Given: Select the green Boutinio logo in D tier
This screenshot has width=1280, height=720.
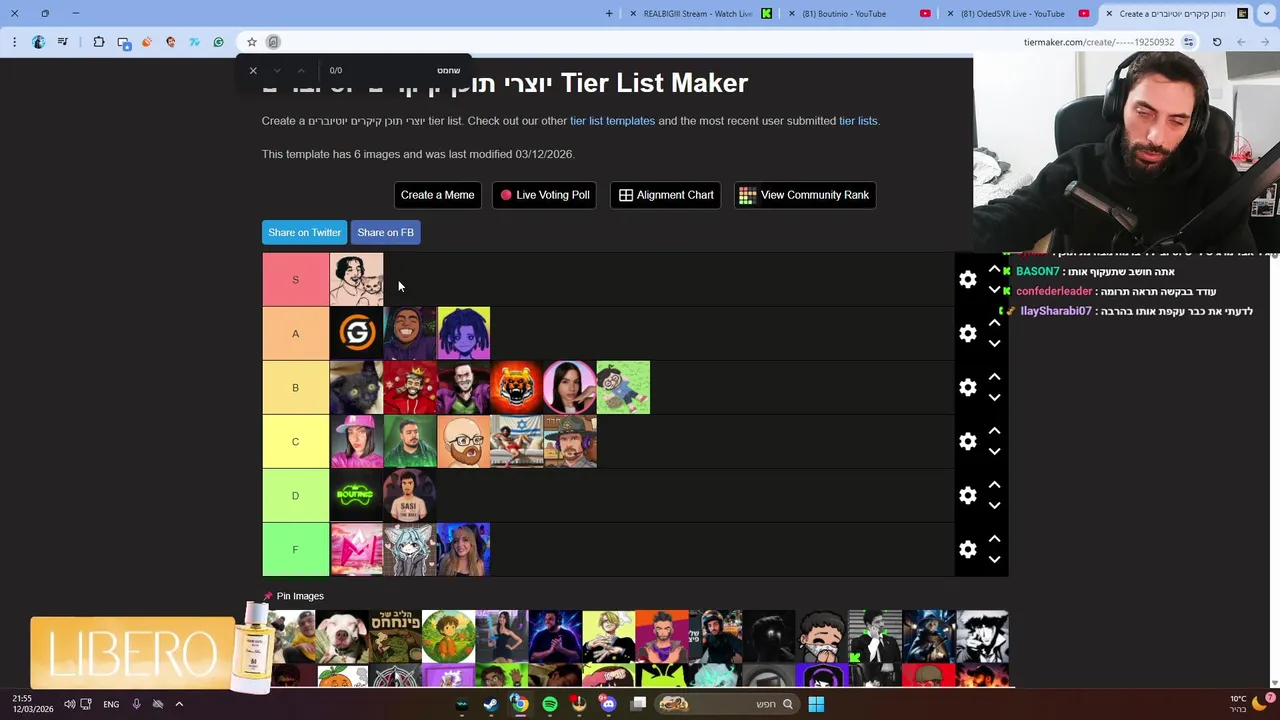Looking at the screenshot, I should click(x=356, y=495).
